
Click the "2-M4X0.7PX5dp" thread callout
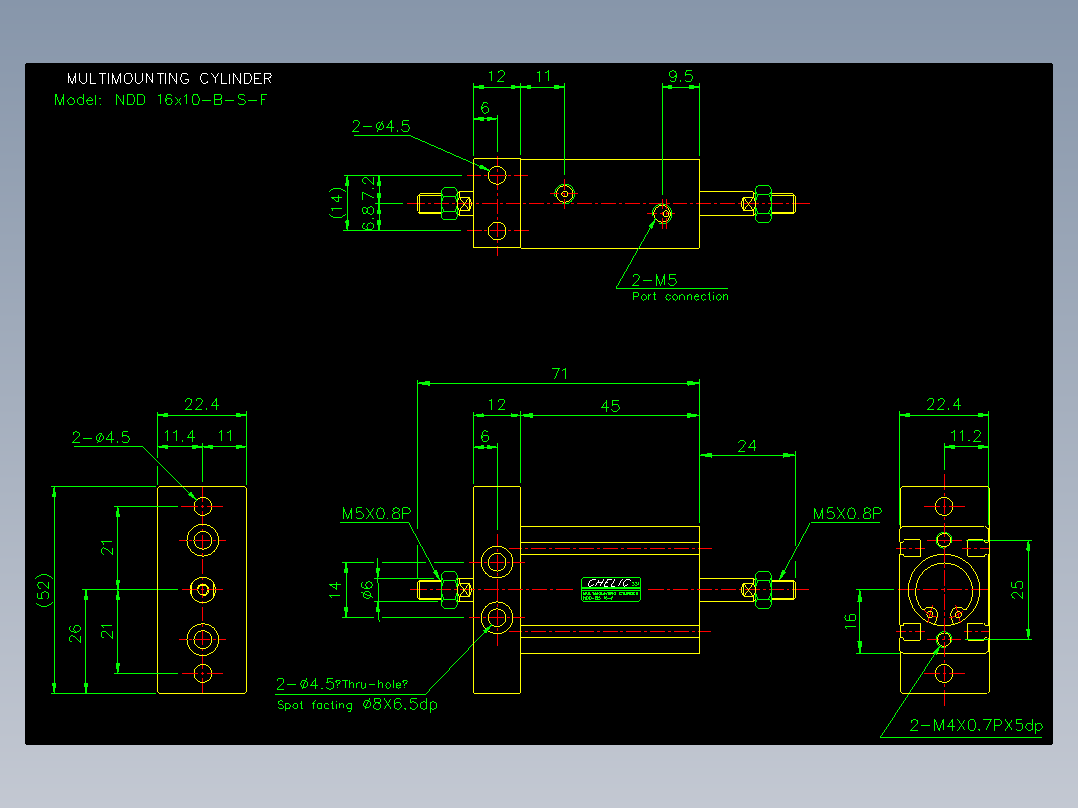click(976, 725)
